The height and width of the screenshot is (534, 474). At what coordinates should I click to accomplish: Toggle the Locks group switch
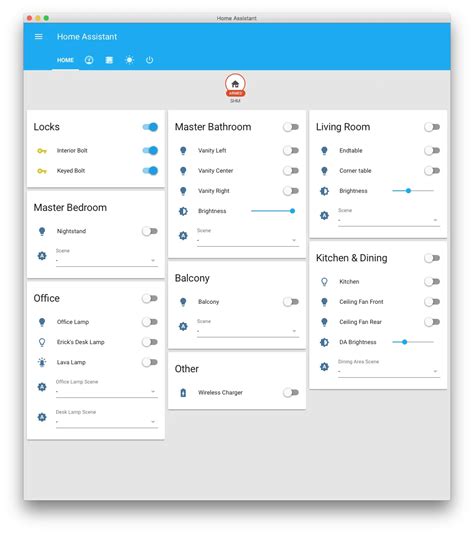[150, 127]
